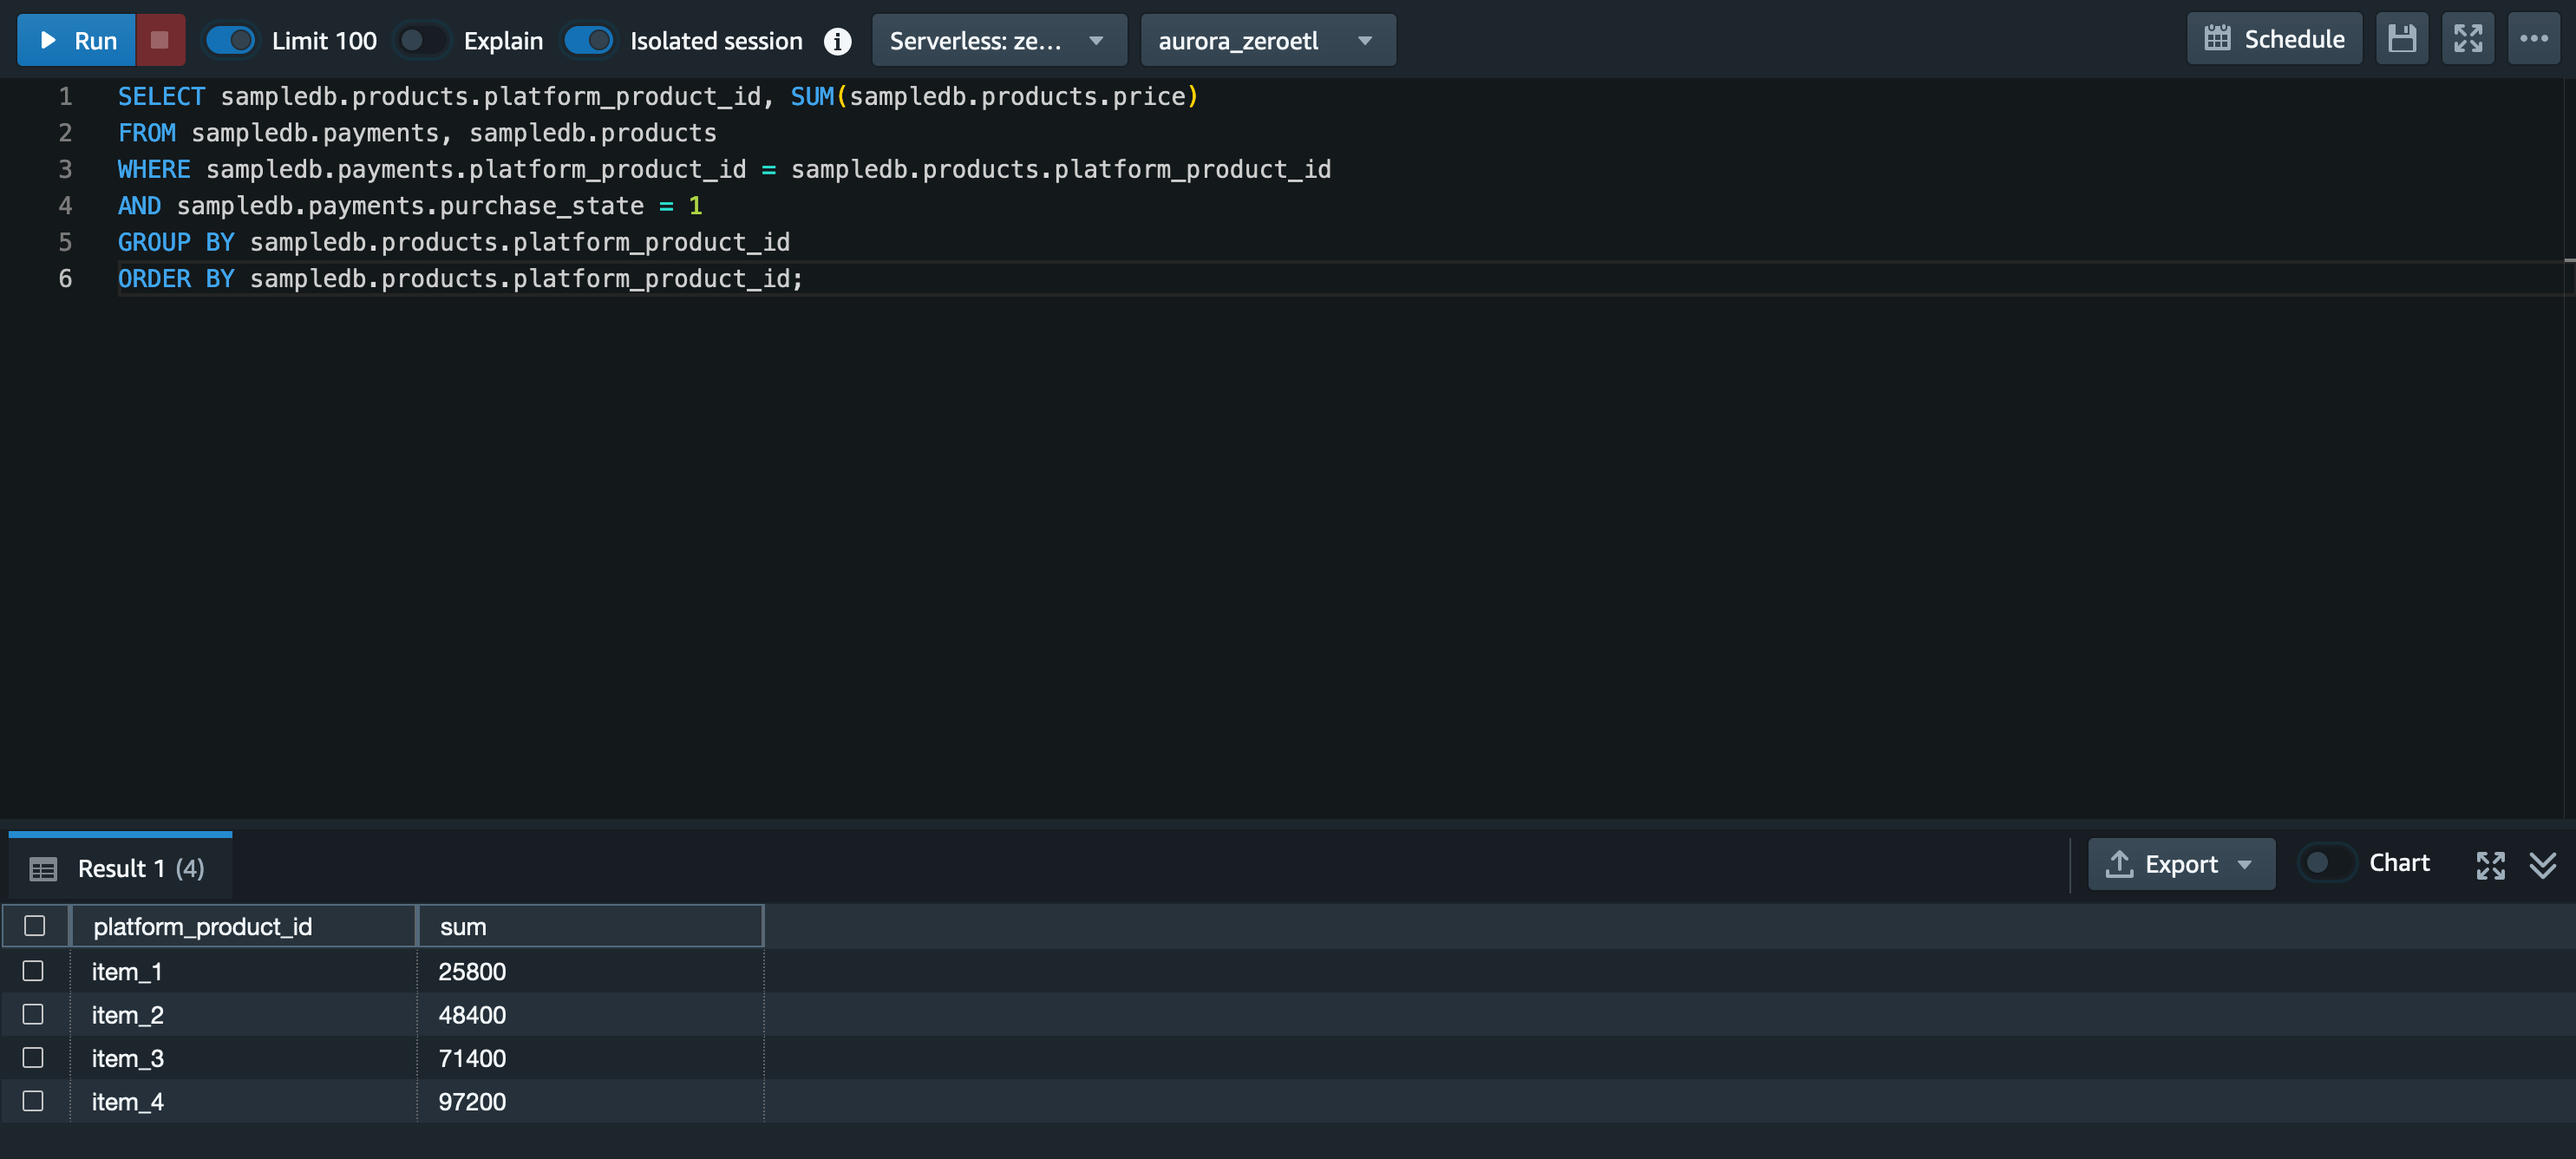Select all rows checkbox in header
Viewport: 2576px width, 1159px height.
35,926
